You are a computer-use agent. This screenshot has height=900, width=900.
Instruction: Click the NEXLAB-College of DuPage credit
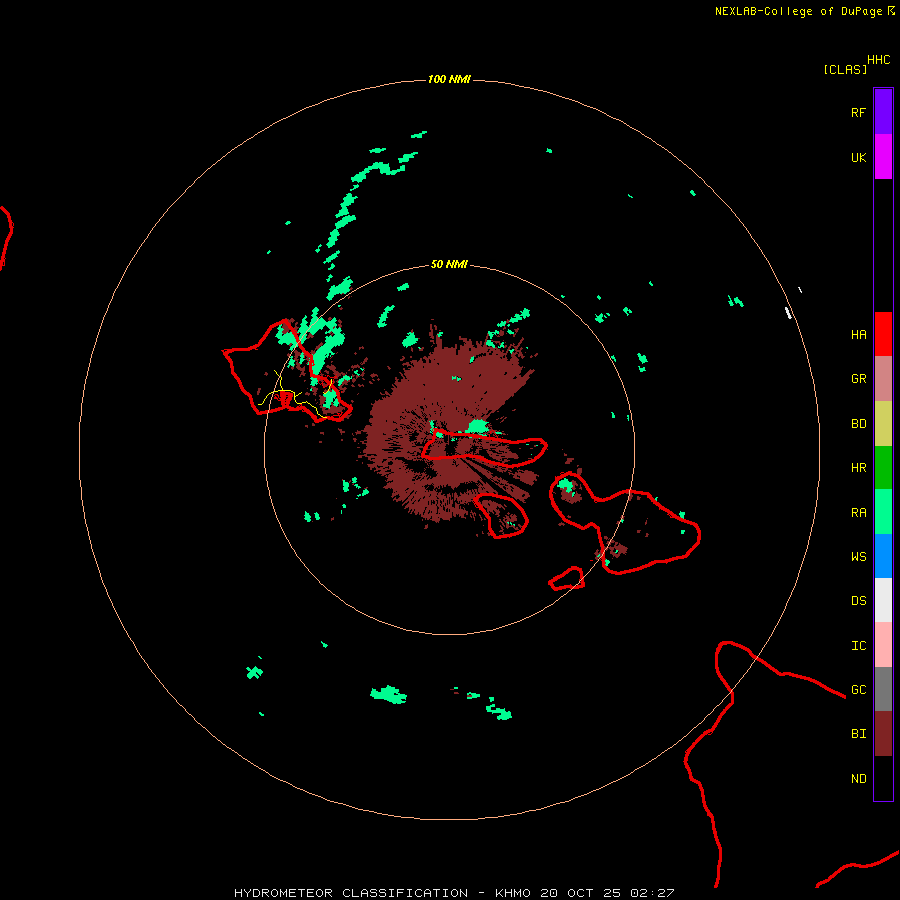click(x=805, y=11)
